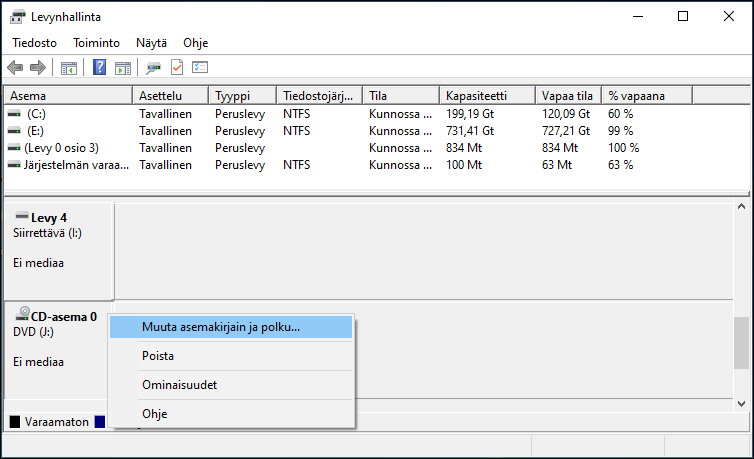
Task: Click the show/hide action pane icon
Action: click(123, 67)
